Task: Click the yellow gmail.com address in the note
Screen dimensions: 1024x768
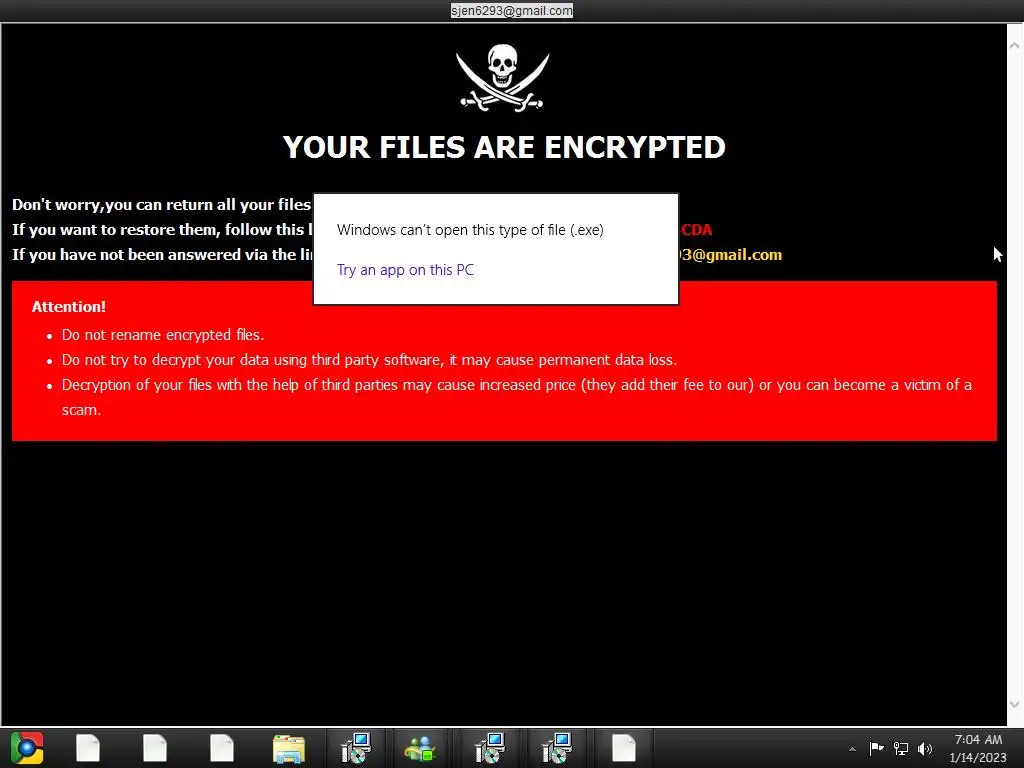Action: 731,255
